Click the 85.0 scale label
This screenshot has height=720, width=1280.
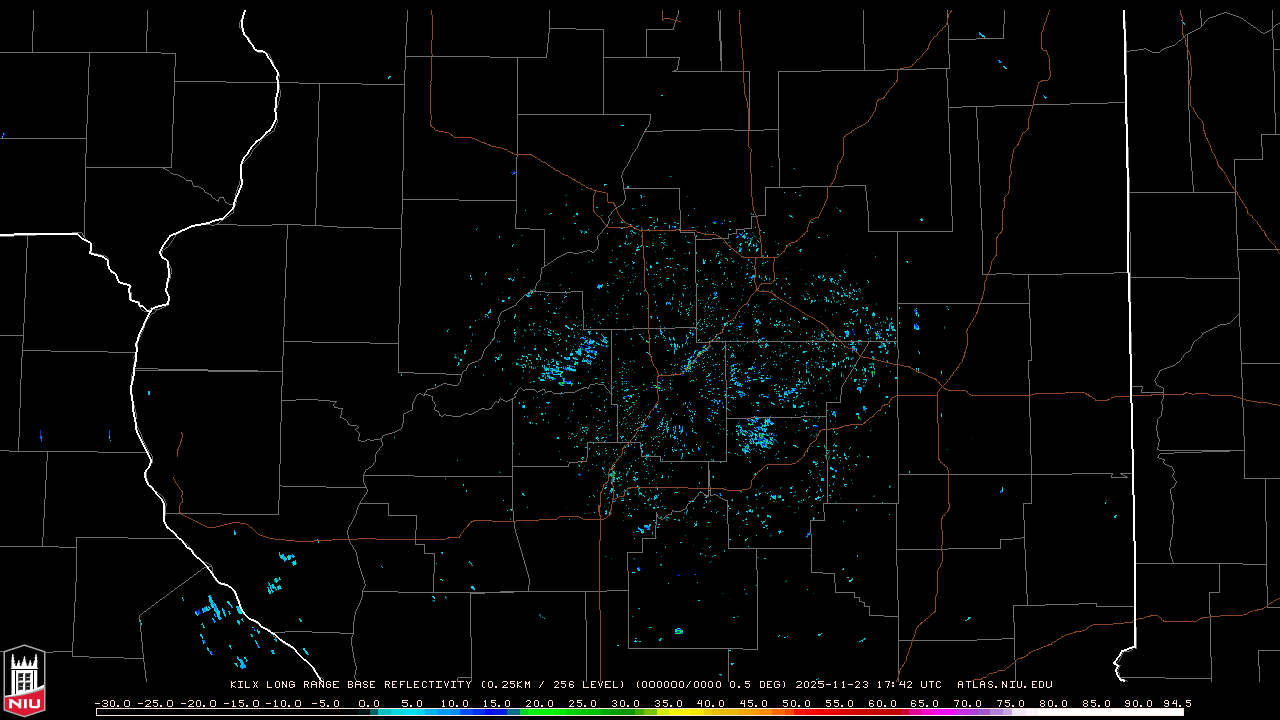click(x=1097, y=703)
